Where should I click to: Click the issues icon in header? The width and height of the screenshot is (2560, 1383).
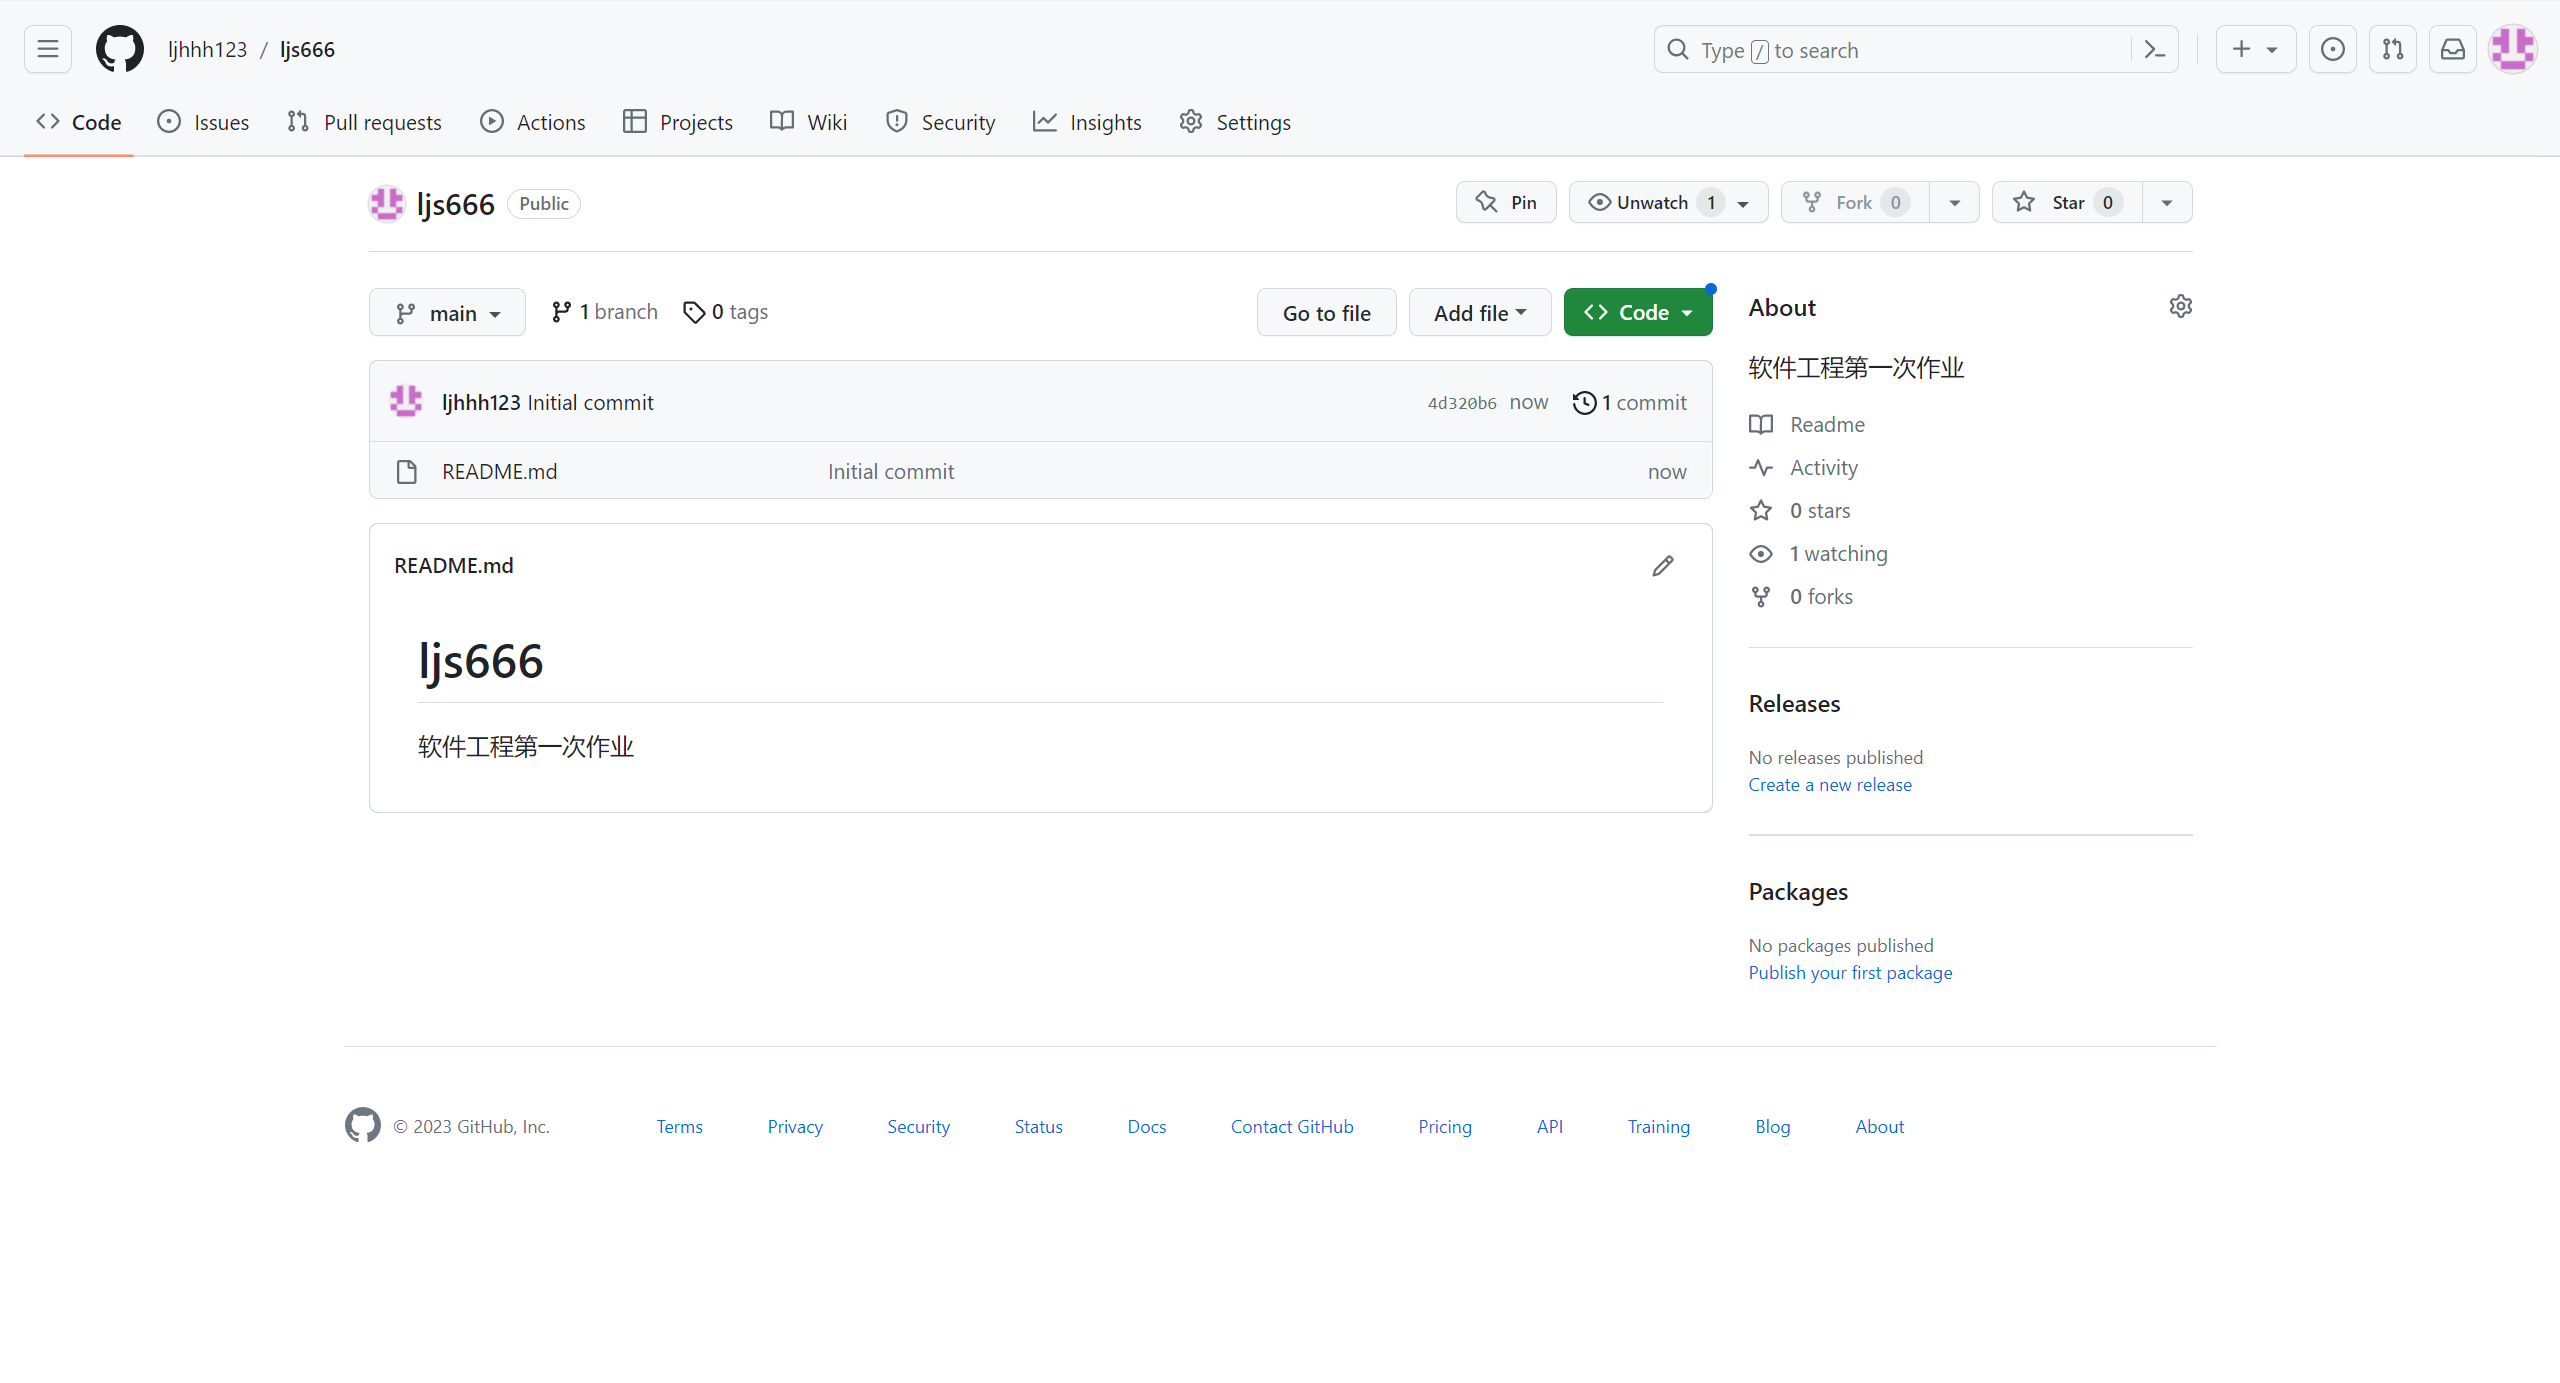point(2333,49)
